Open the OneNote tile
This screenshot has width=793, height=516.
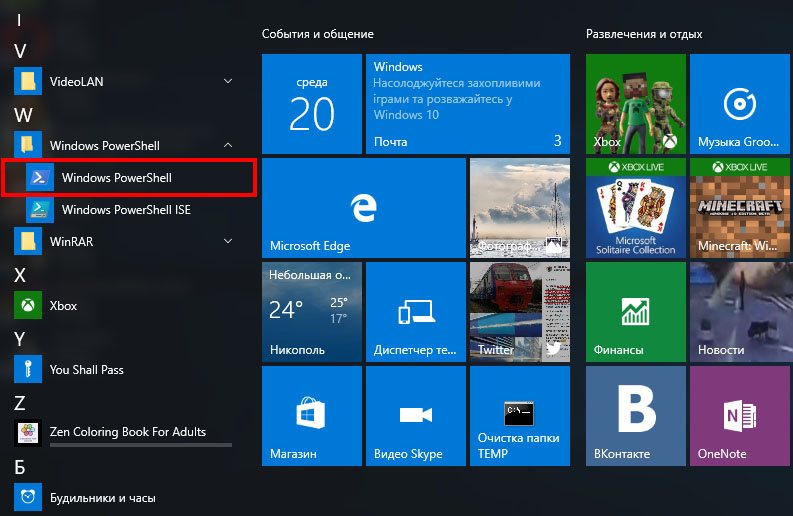coord(740,416)
